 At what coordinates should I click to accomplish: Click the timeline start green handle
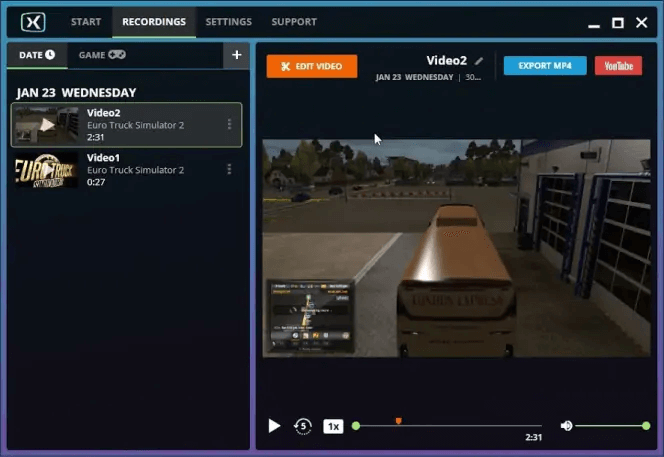coord(356,426)
